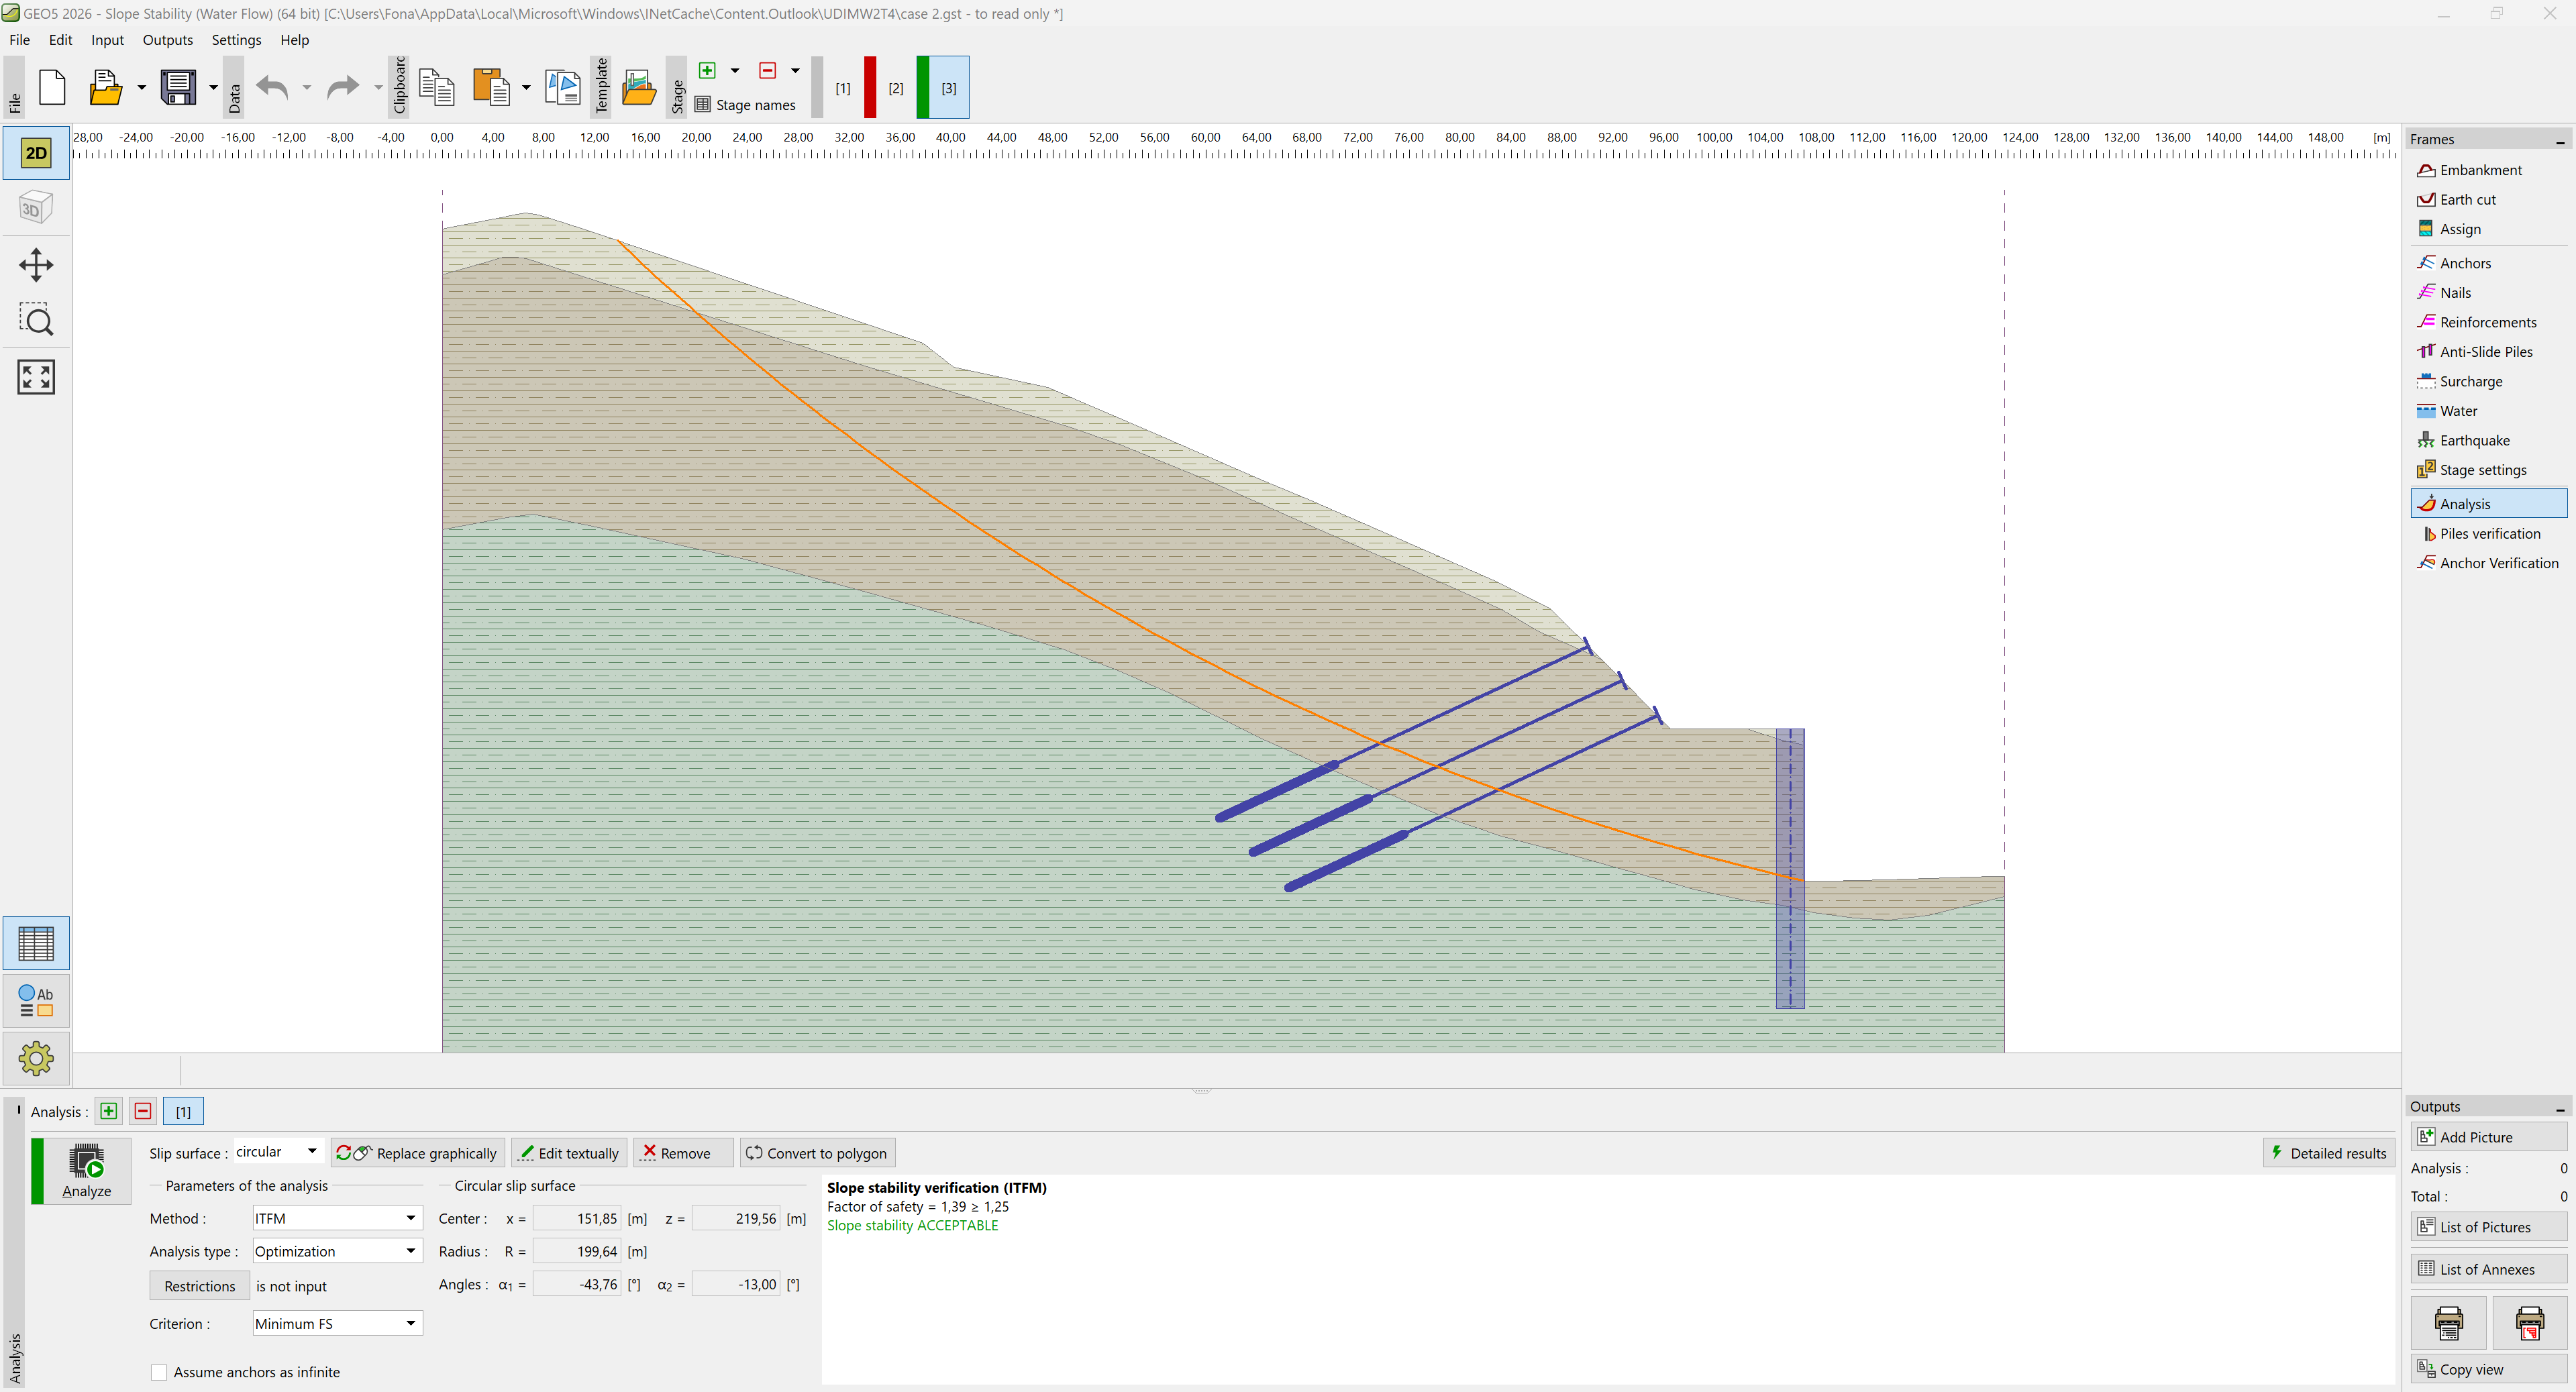
Task: Select the pan move tool
Action: coord(36,265)
